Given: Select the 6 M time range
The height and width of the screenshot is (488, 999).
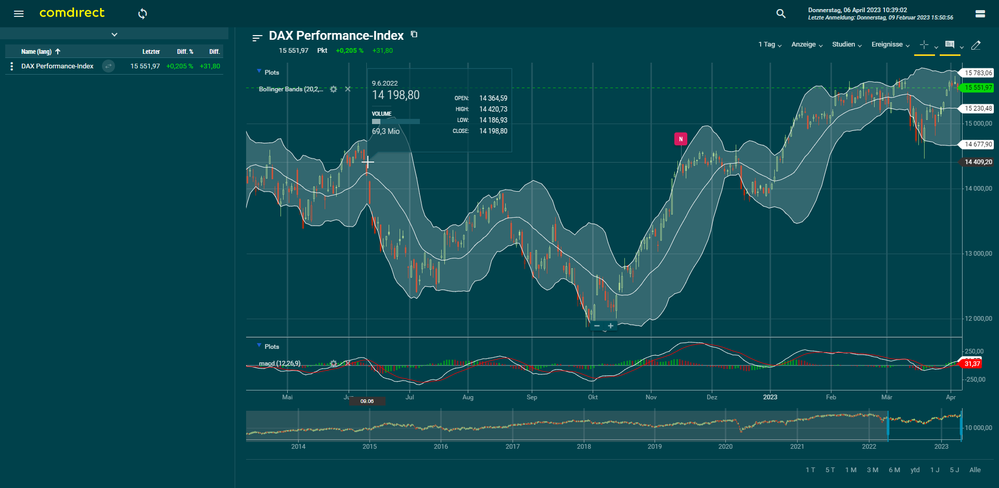Looking at the screenshot, I should [x=893, y=469].
